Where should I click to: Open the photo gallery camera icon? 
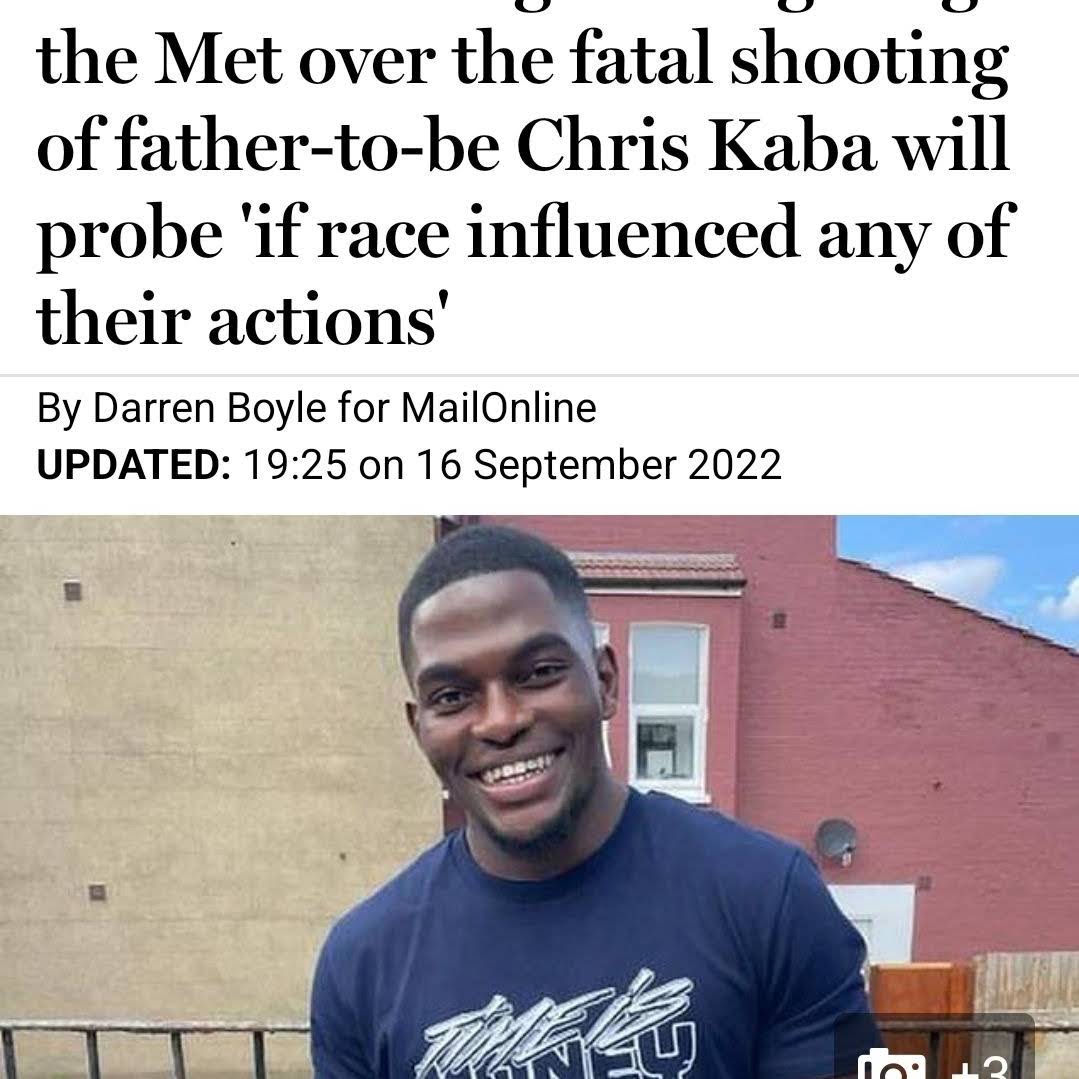(891, 1065)
